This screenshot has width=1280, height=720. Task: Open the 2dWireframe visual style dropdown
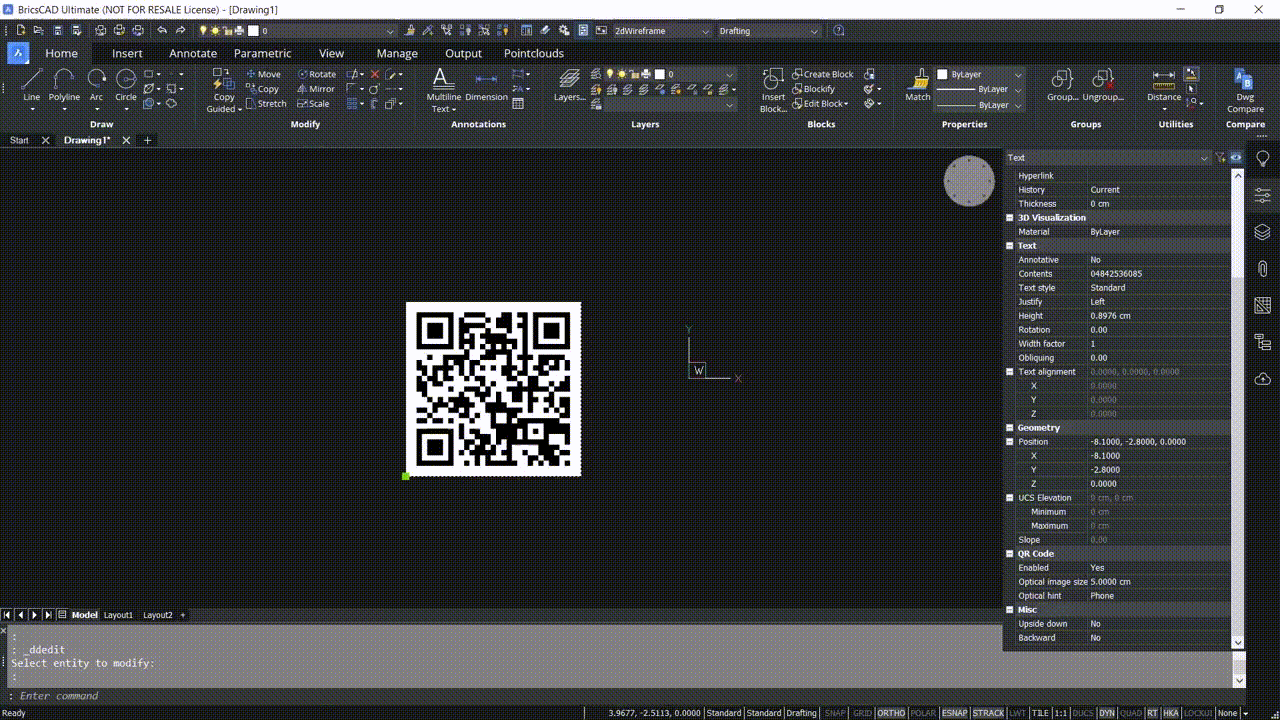[x=661, y=31]
